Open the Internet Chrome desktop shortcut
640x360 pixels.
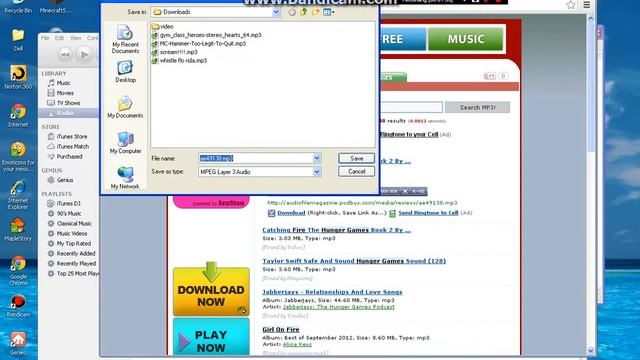coord(18,116)
